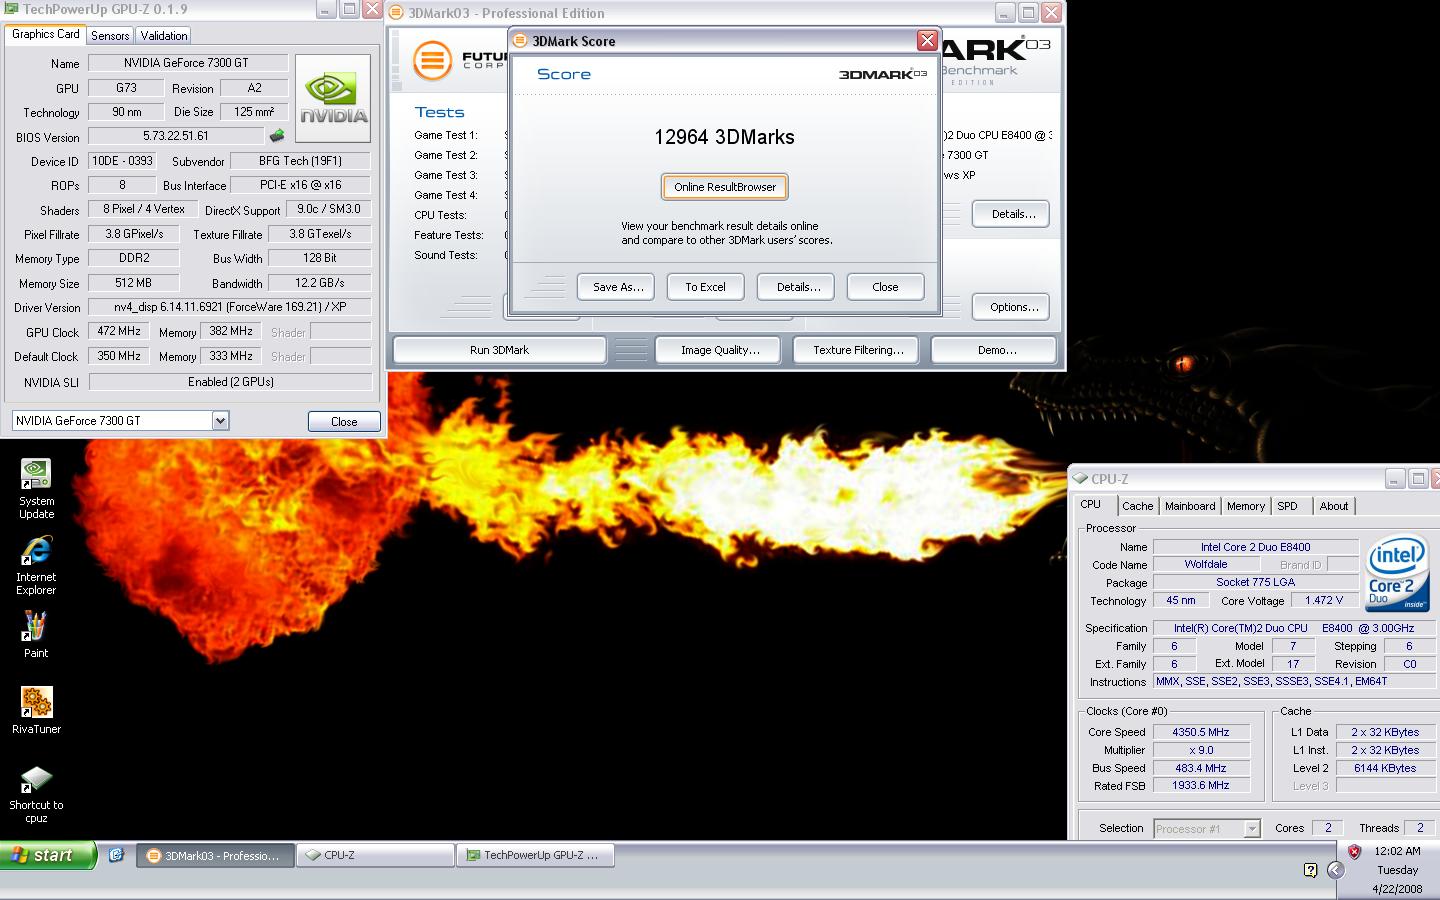Click the Options button in 3DMark03

1013,307
